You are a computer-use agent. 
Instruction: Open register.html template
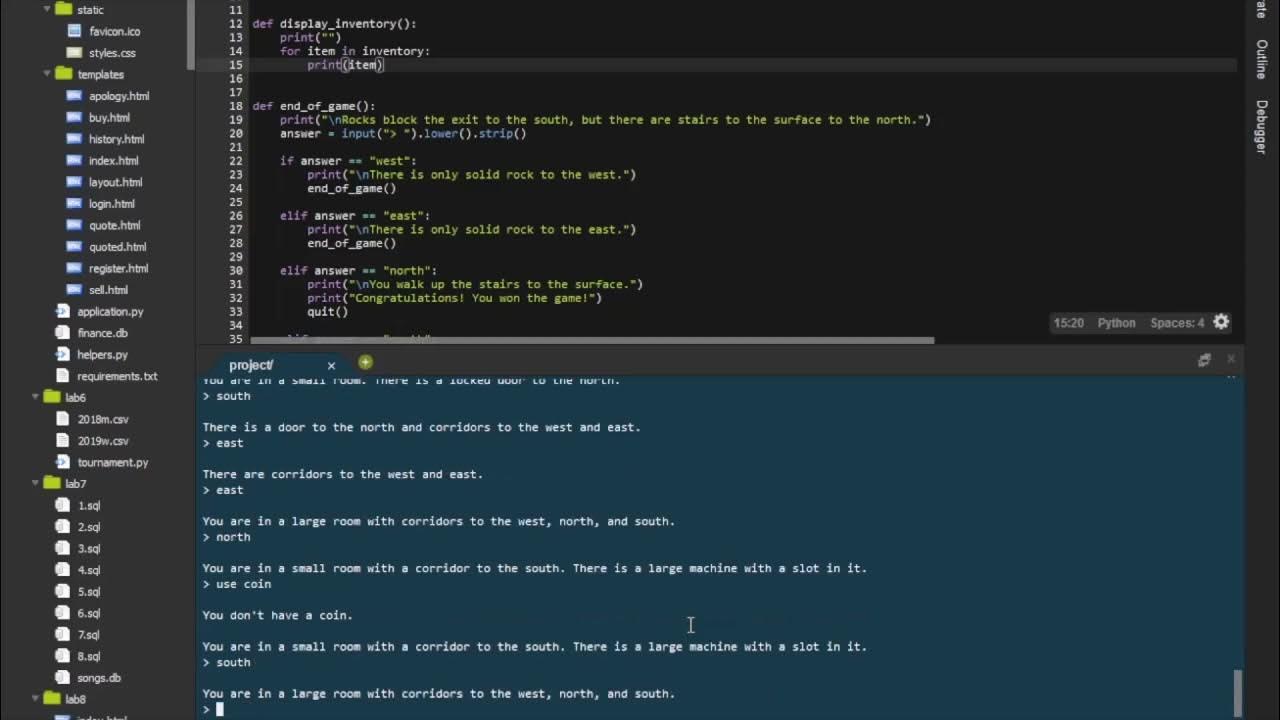pyautogui.click(x=118, y=269)
